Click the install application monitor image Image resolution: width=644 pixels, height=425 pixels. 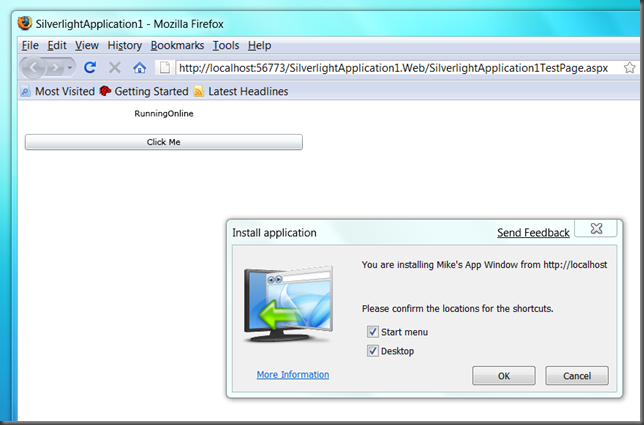pyautogui.click(x=288, y=304)
